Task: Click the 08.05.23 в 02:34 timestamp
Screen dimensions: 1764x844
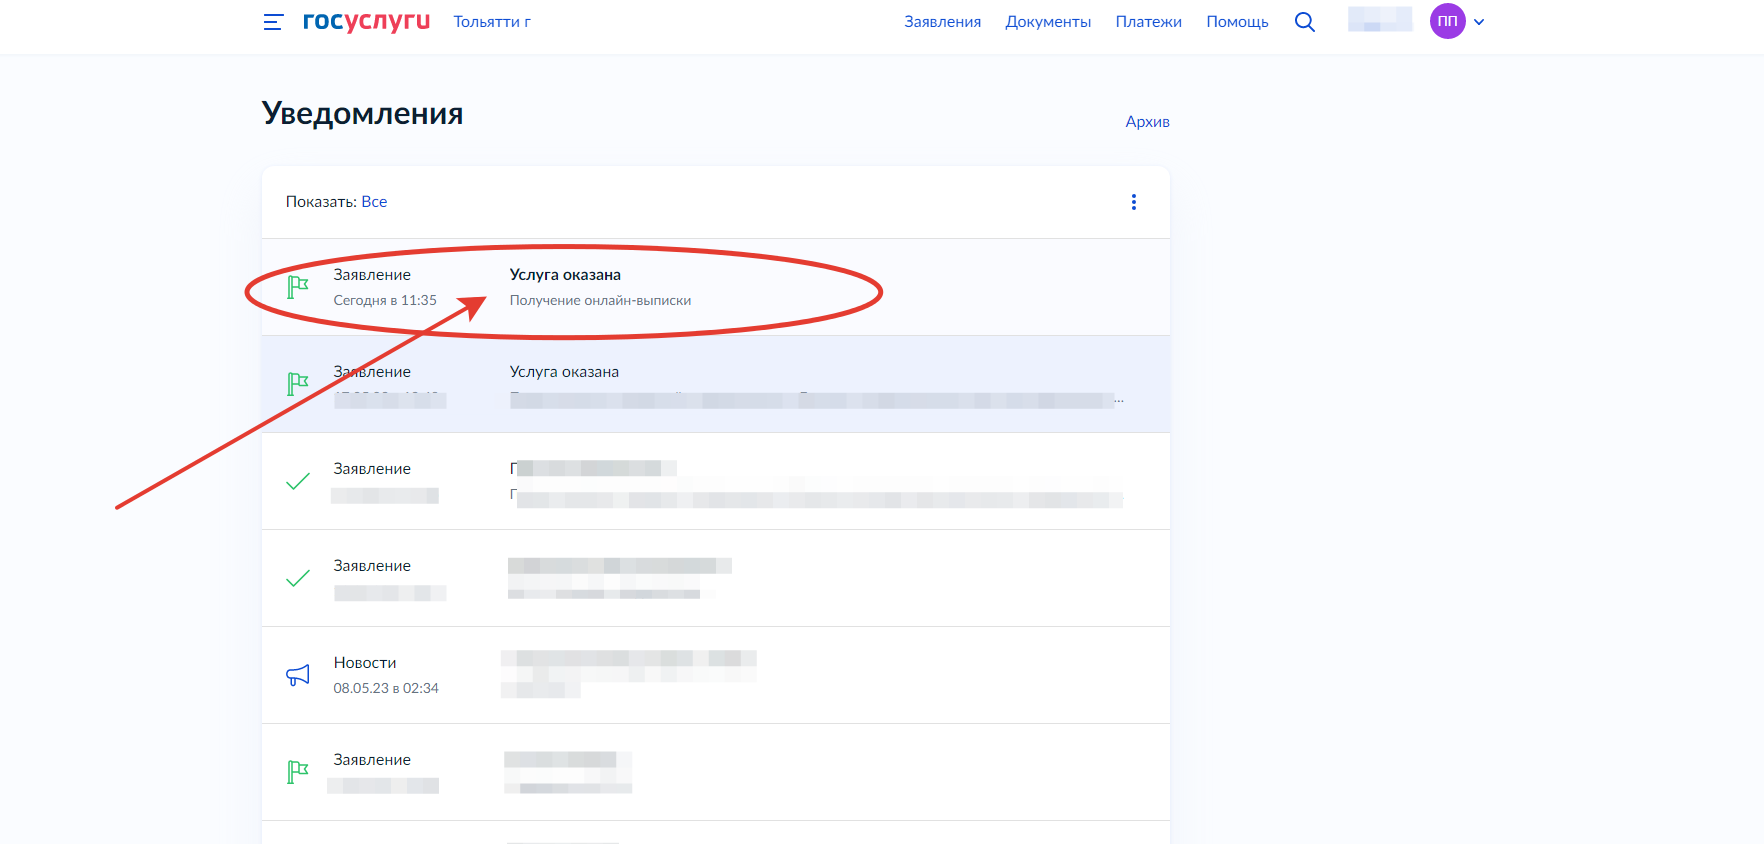Action: [386, 688]
